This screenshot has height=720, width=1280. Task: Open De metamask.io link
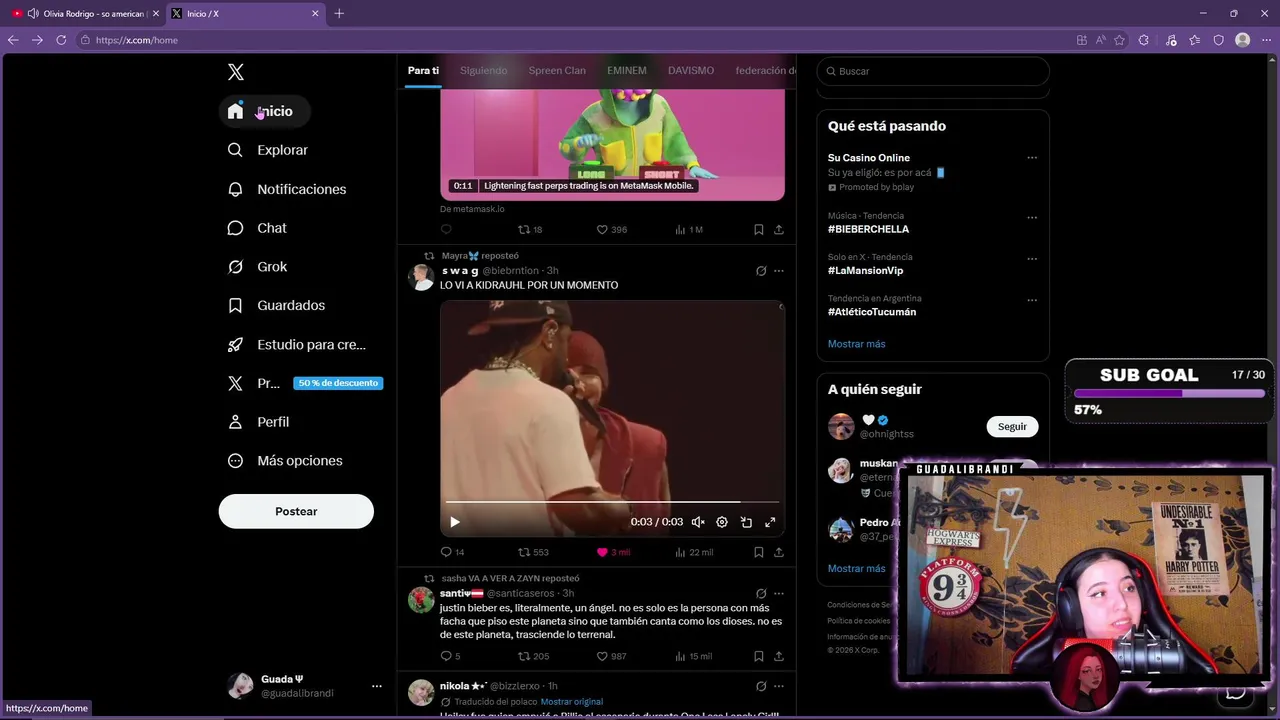pos(472,209)
